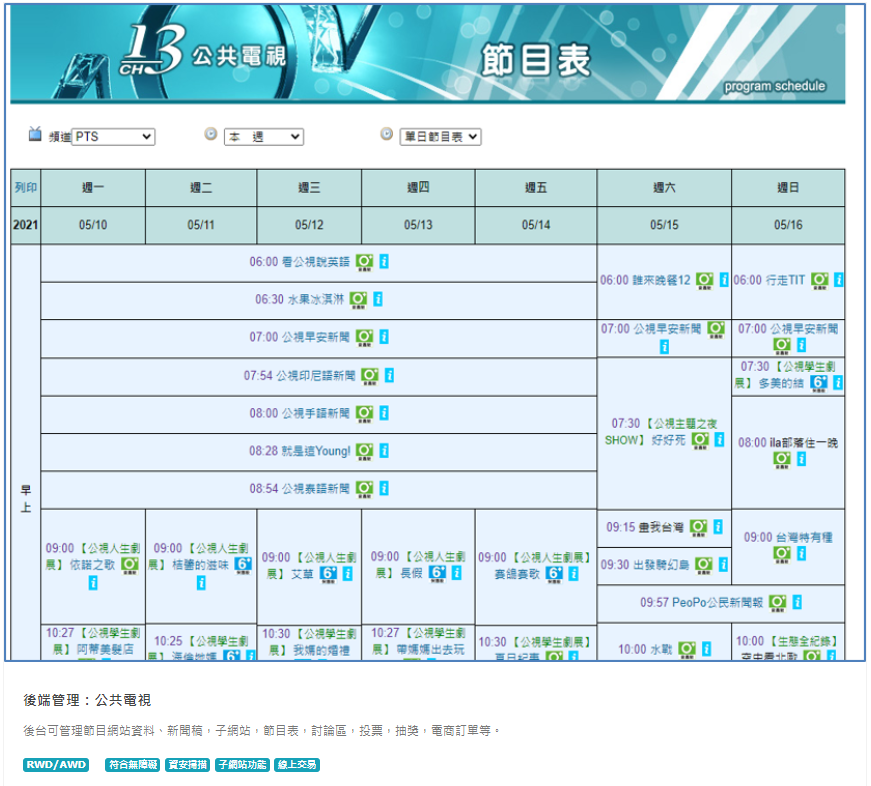Click the 列印 print link
The image size is (871, 786).
(x=26, y=187)
